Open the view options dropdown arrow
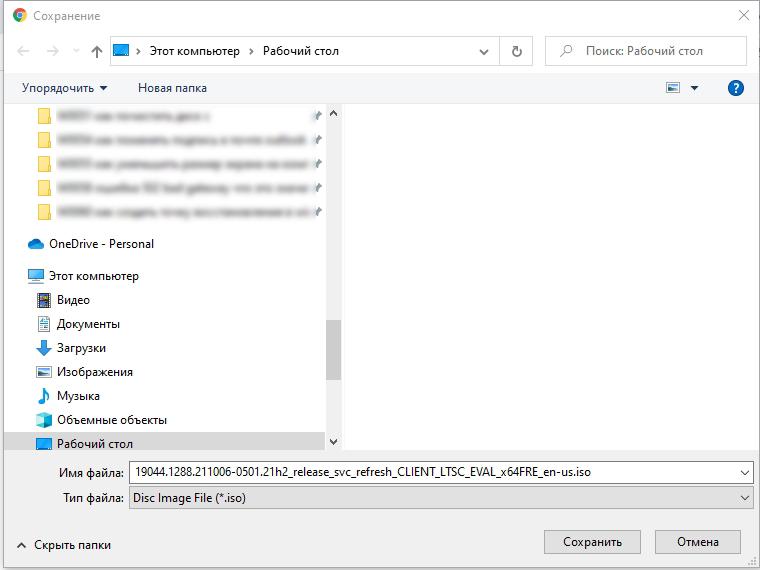760x570 pixels. coord(694,88)
